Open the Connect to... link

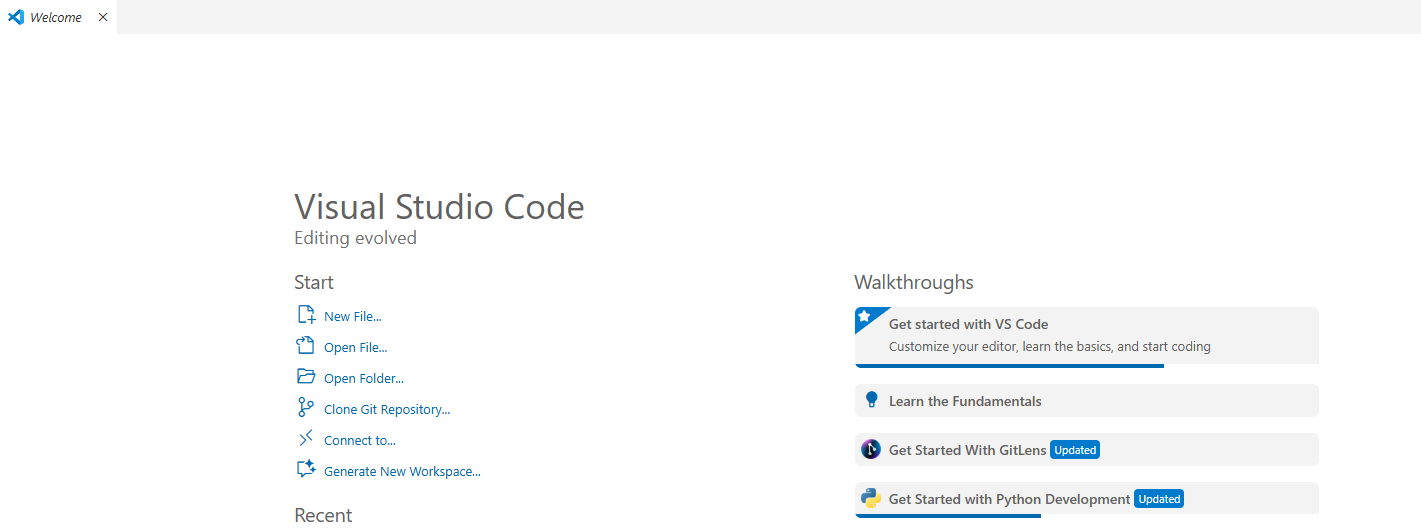coord(360,440)
